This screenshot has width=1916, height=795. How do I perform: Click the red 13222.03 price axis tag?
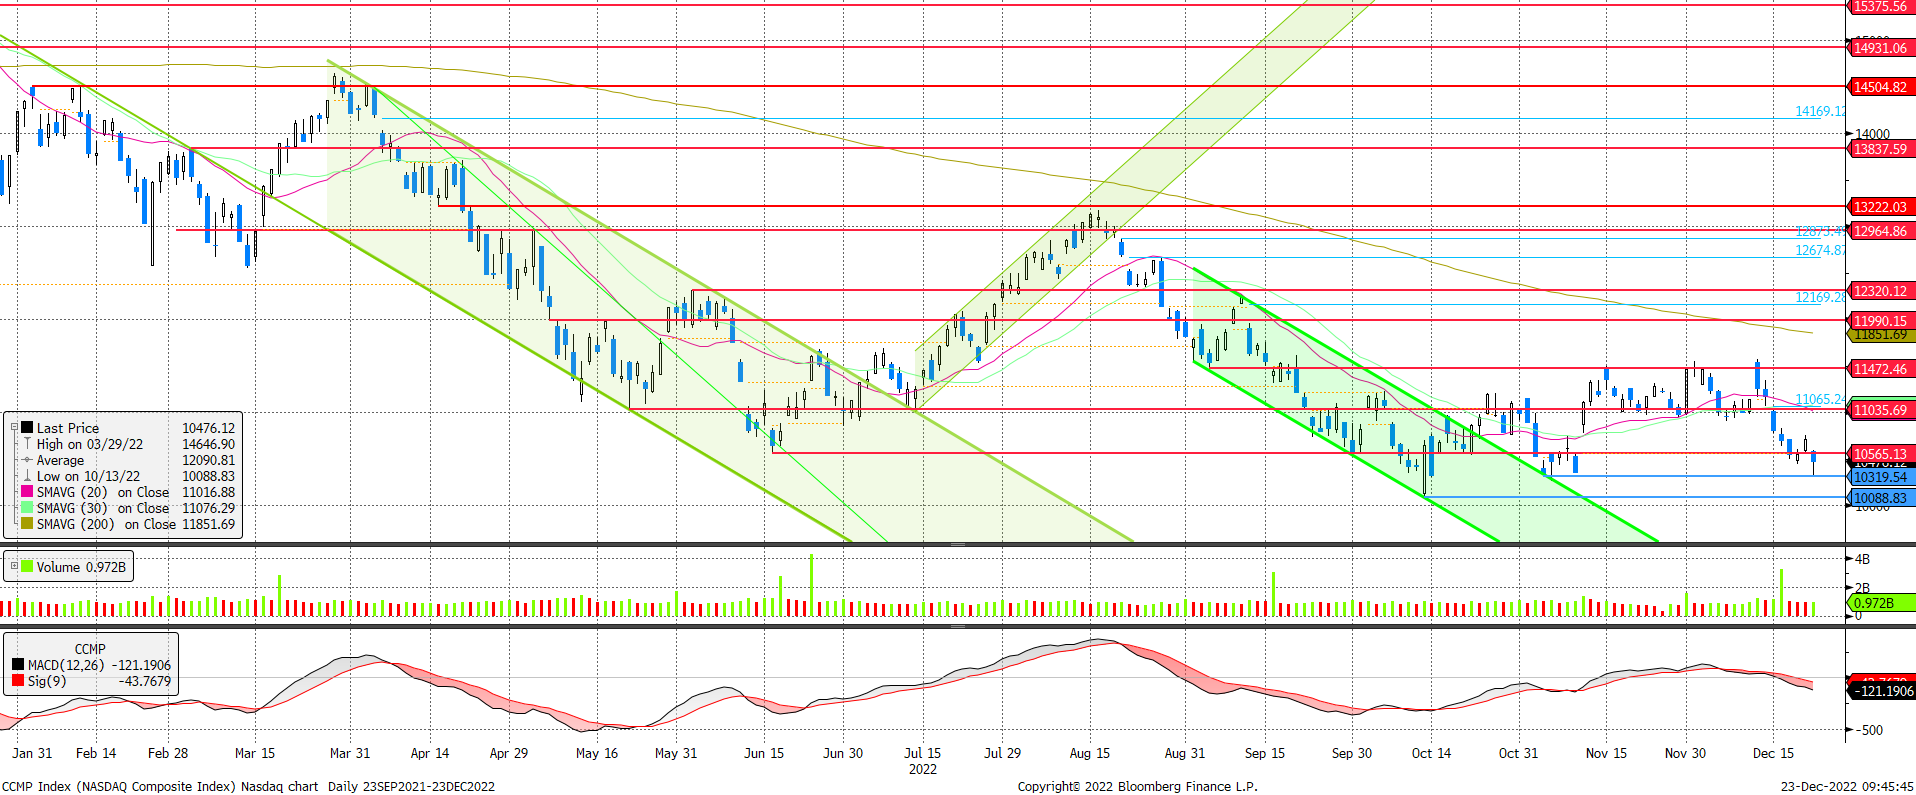click(x=1880, y=207)
